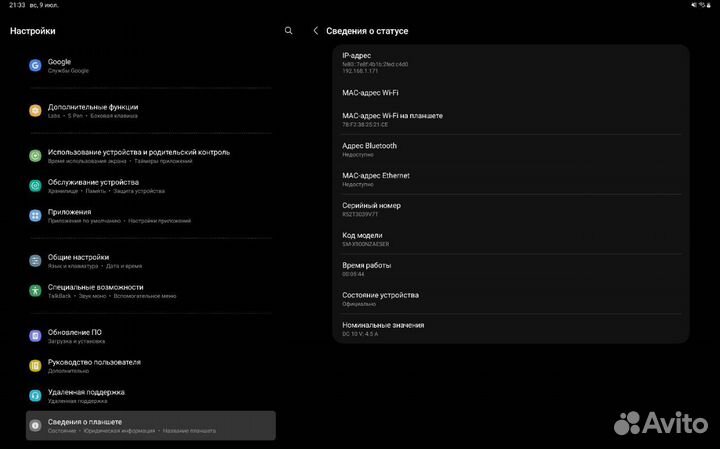720x449 pixels.
Task: Open Удаленная поддержка entry
Action: point(151,396)
